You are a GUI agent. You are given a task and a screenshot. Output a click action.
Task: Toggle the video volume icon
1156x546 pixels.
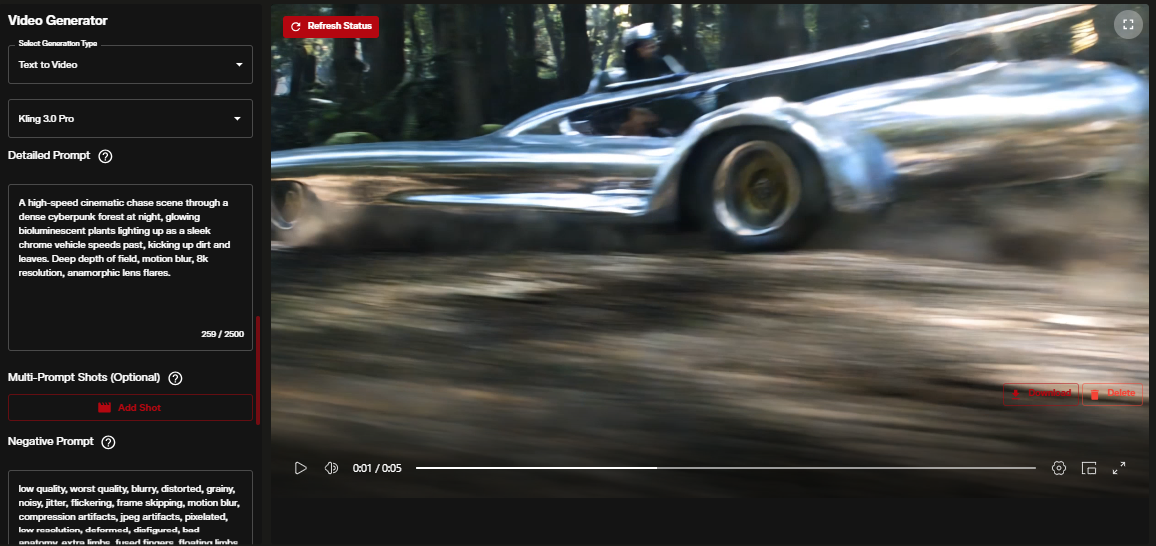tap(332, 468)
